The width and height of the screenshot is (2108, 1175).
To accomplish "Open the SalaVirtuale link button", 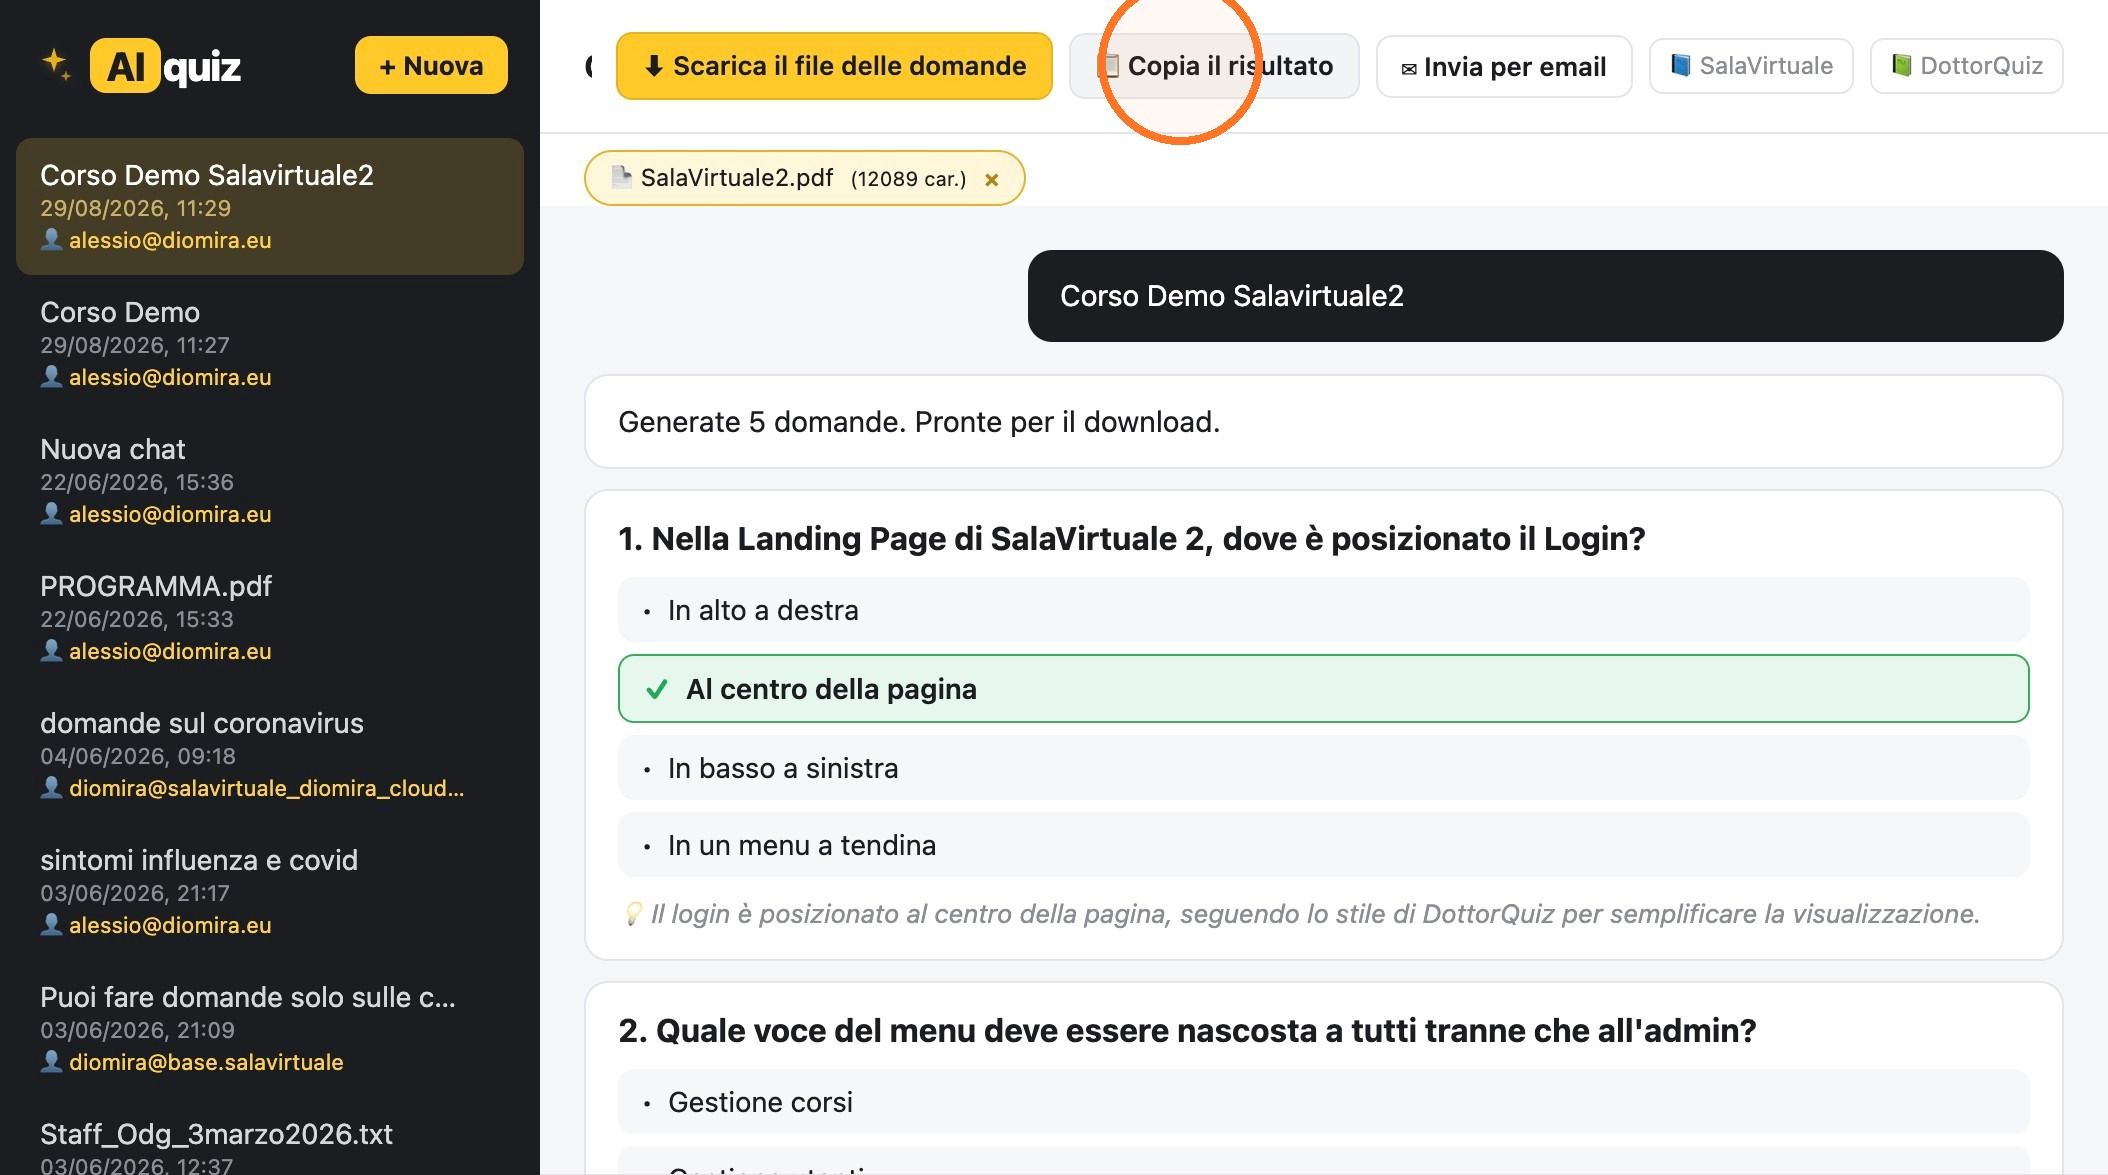I will pyautogui.click(x=1751, y=66).
